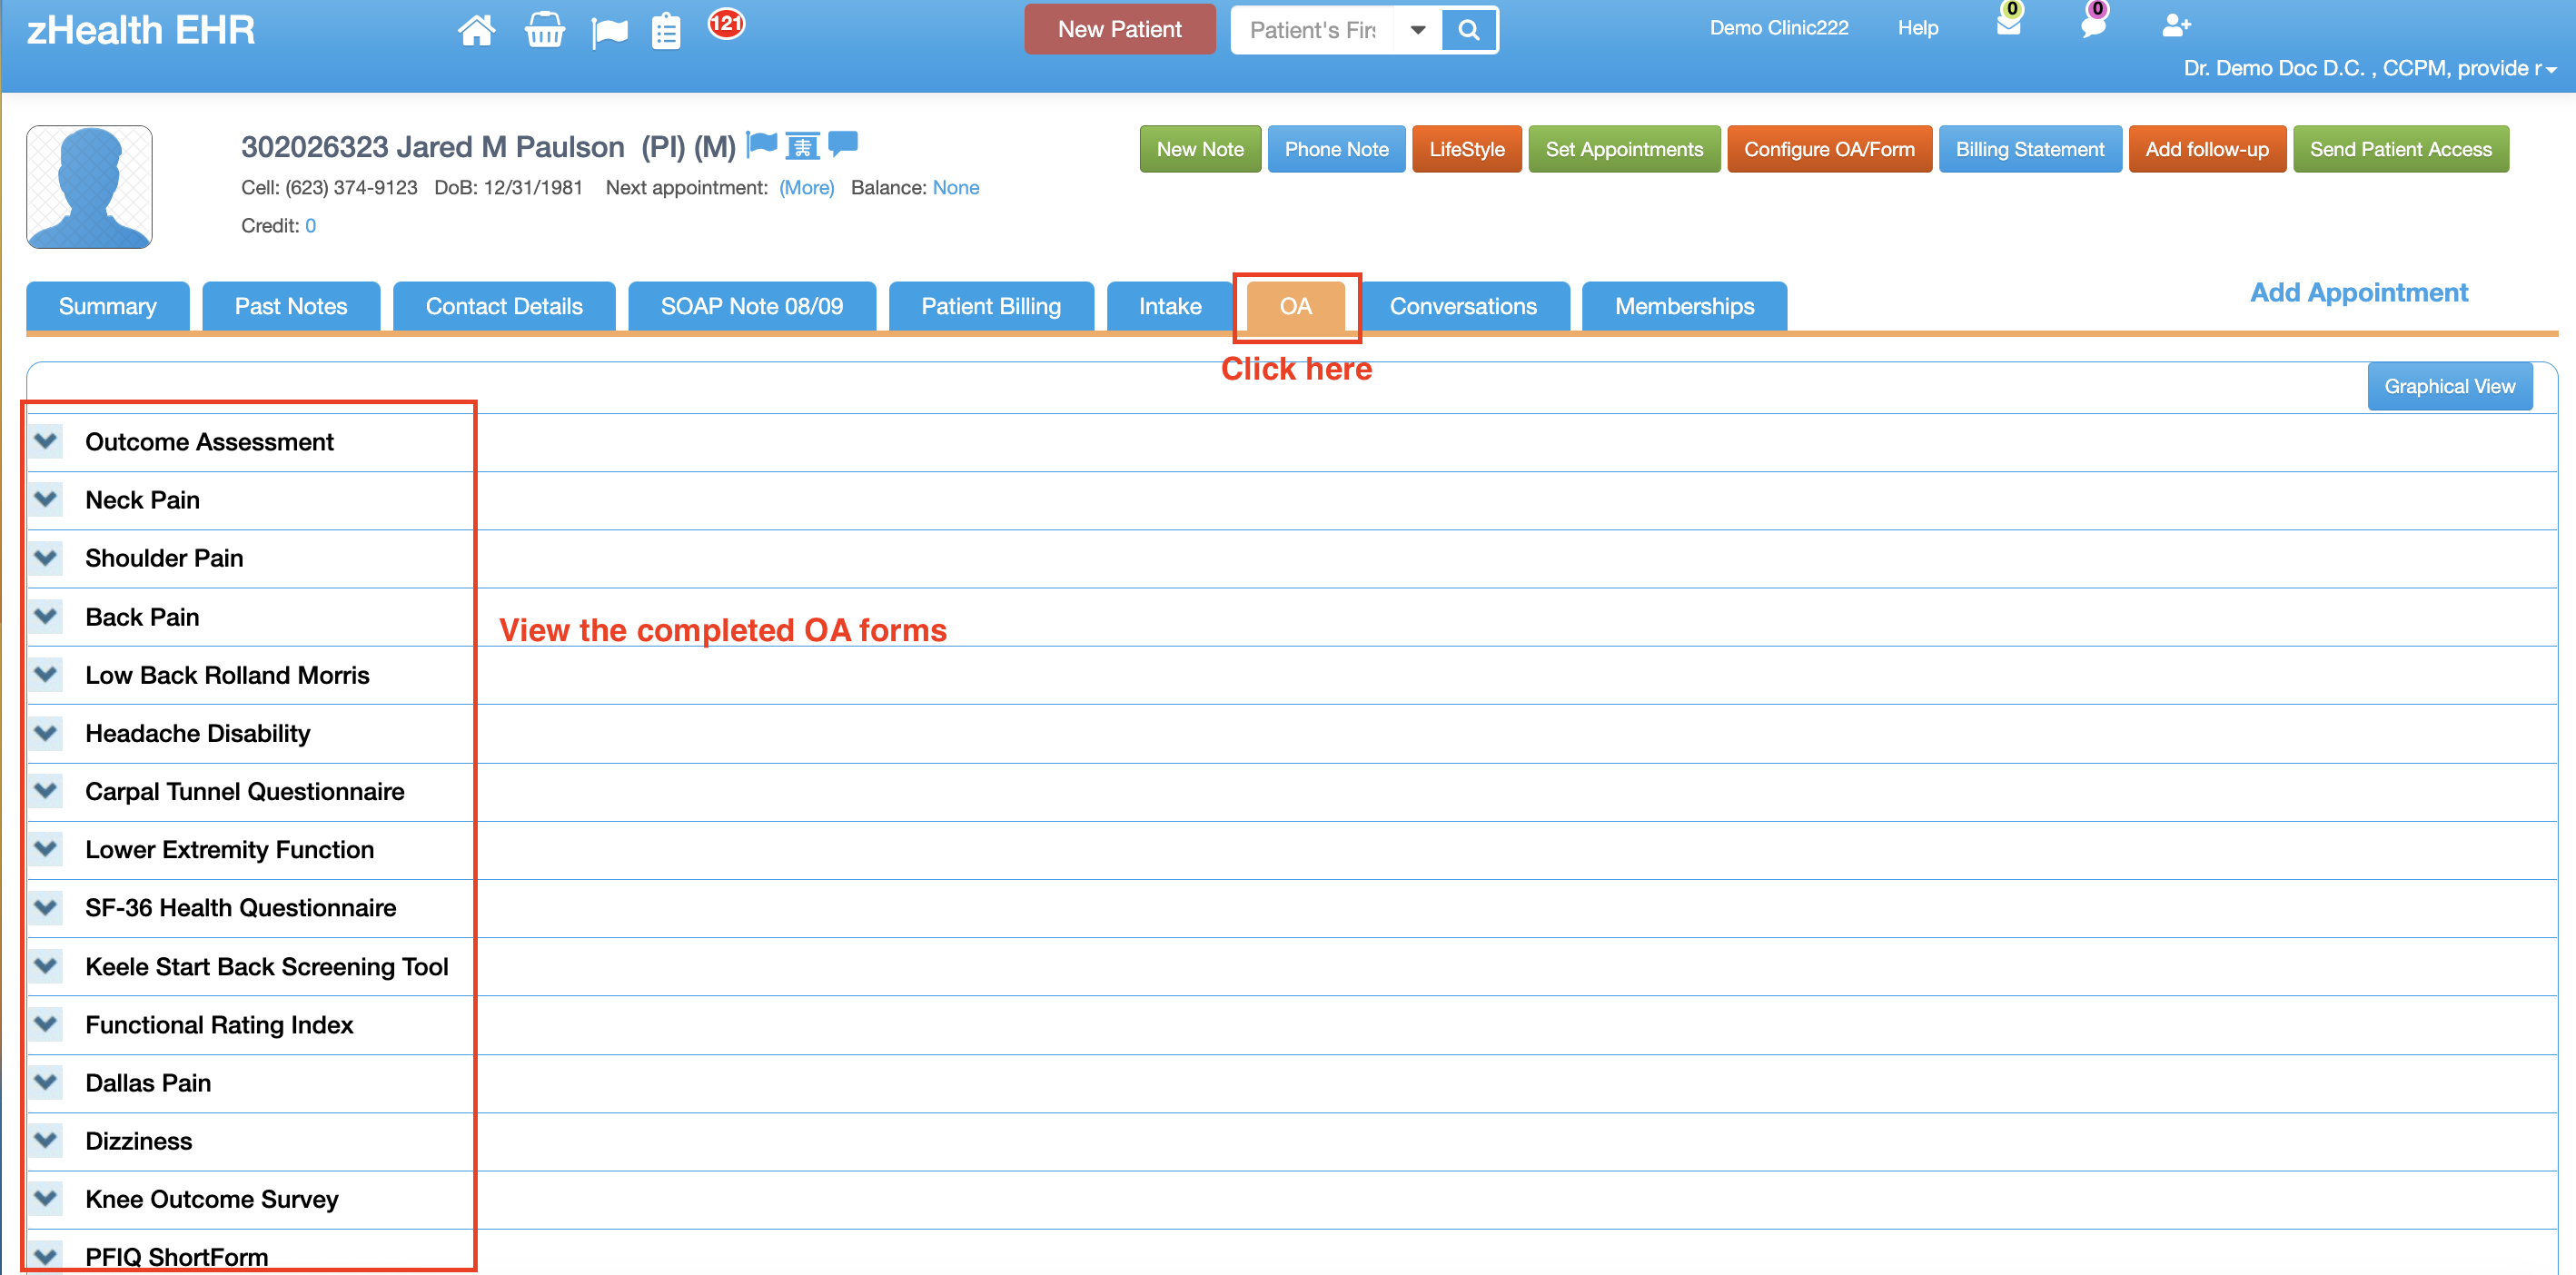Expand the Headache Disability row

(x=45, y=731)
